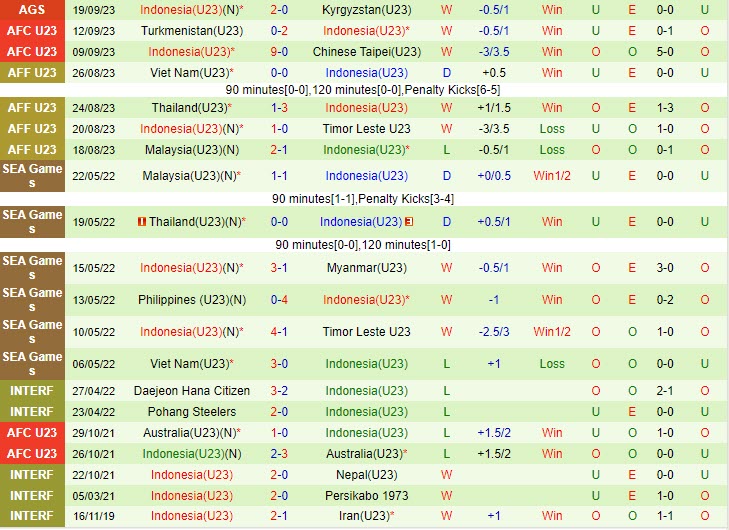This screenshot has width=729, height=530.
Task: Click the Loss result on 06/05/22
Action: [x=552, y=364]
